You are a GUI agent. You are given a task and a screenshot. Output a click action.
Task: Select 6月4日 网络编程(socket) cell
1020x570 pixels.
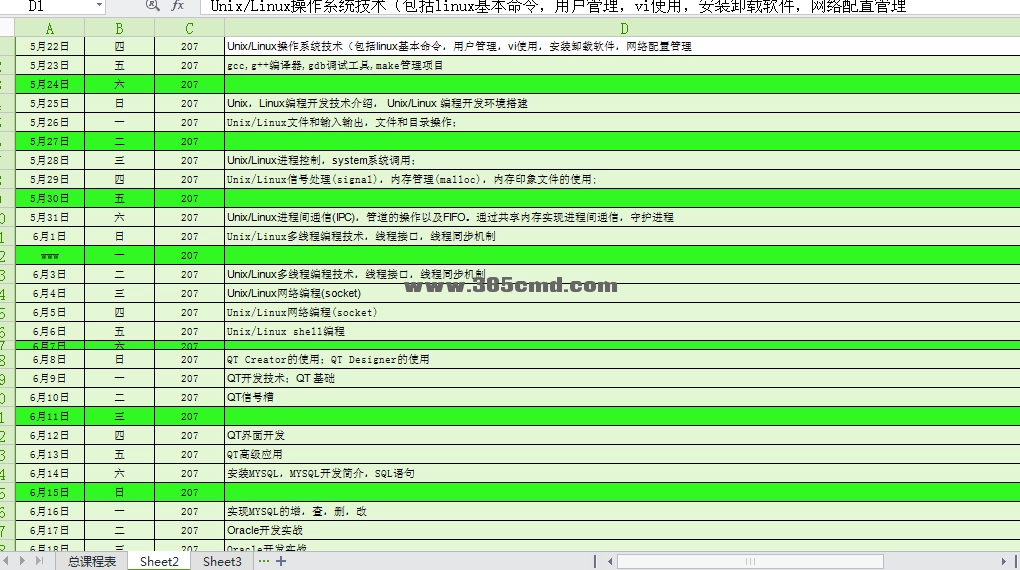click(623, 293)
